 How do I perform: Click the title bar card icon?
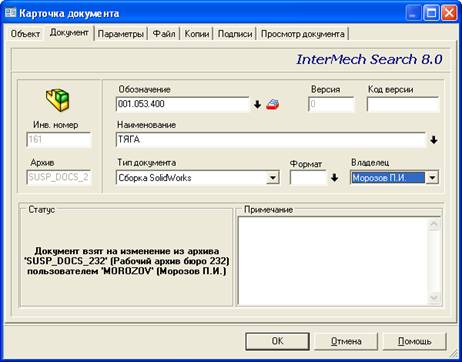10,13
